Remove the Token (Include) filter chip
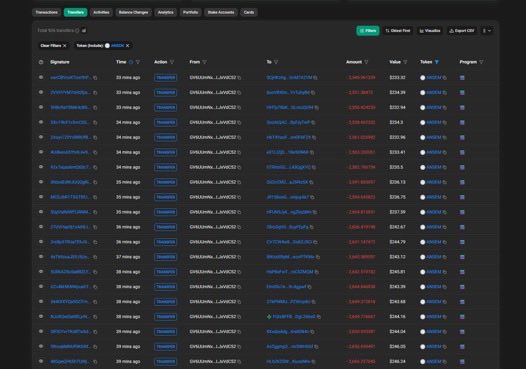 tap(127, 46)
